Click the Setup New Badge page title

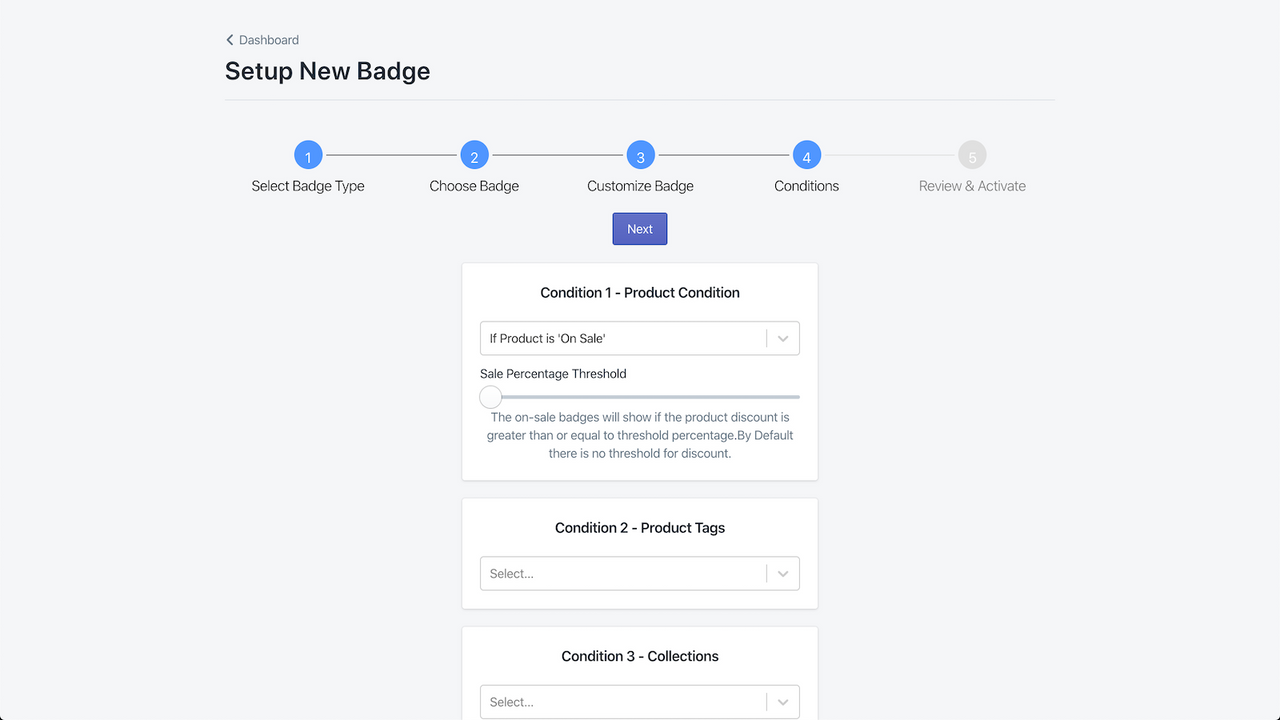[x=327, y=71]
